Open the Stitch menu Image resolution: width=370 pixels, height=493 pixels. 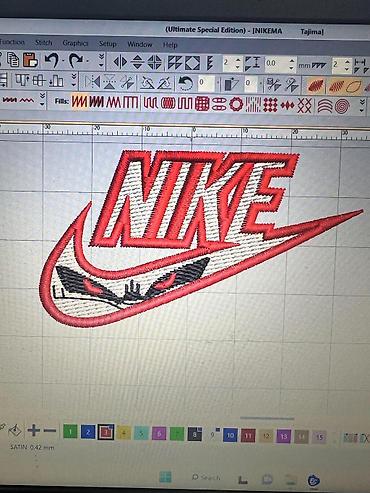(43, 43)
